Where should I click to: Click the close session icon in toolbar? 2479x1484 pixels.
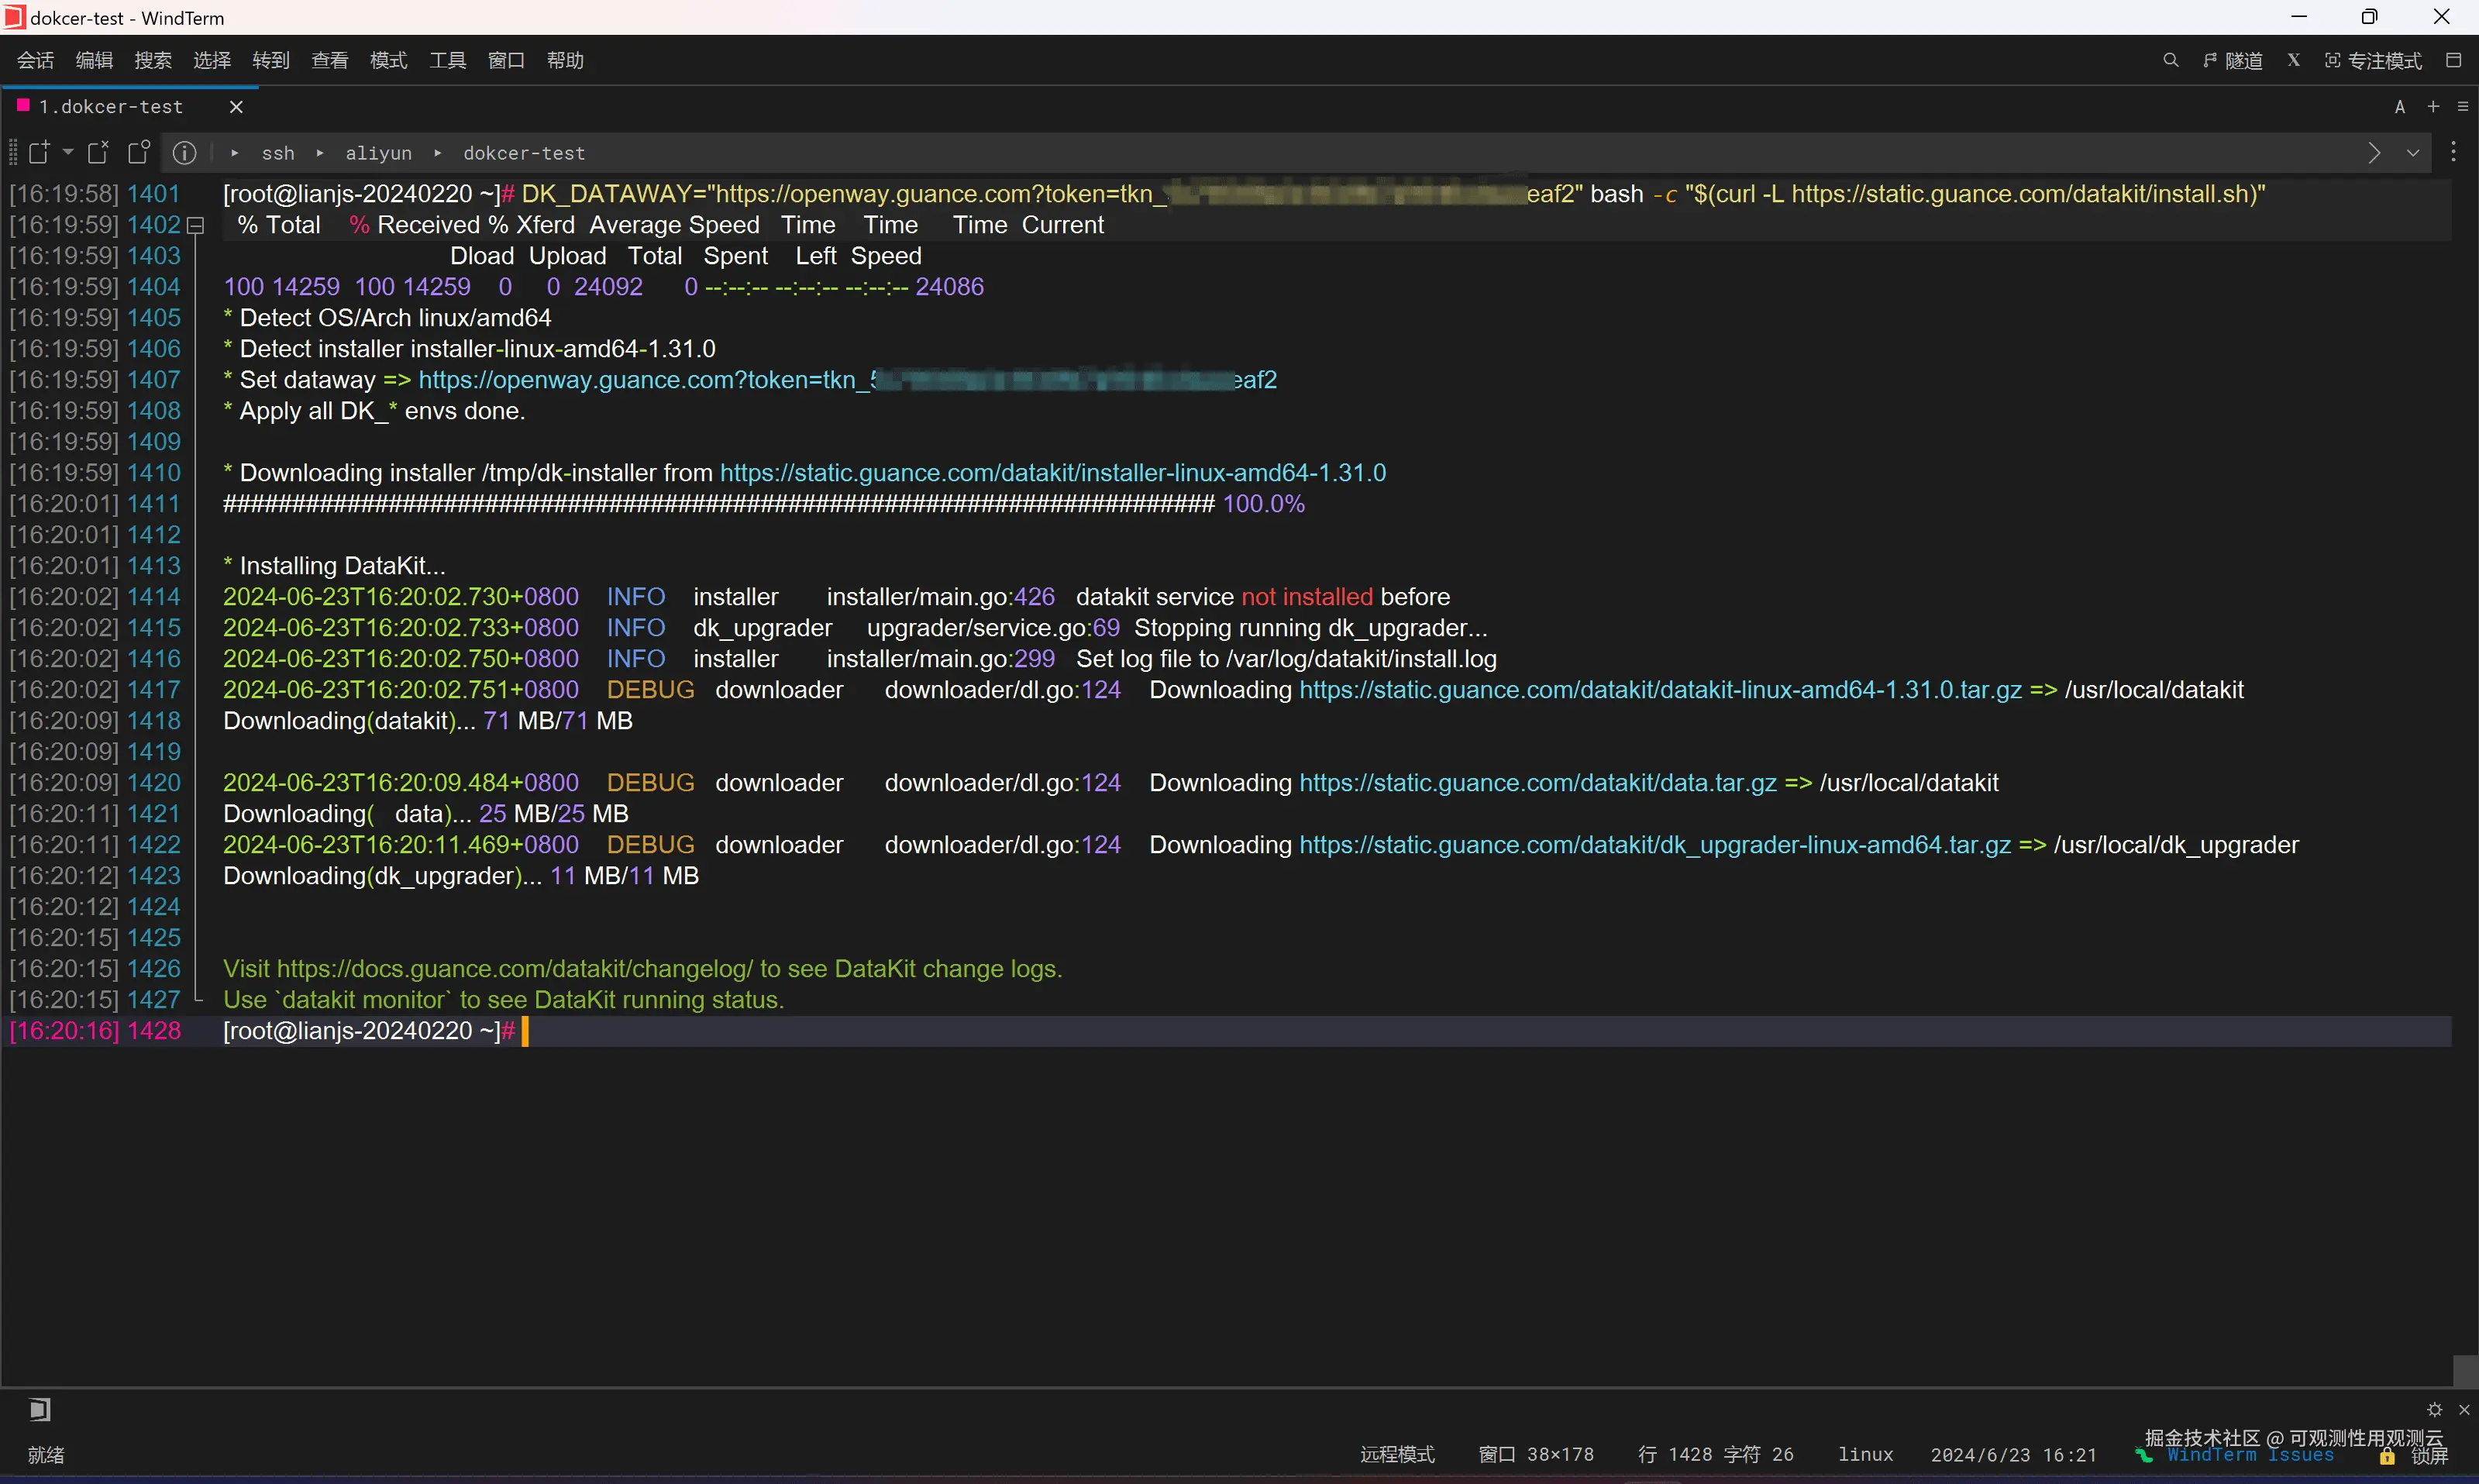point(98,152)
